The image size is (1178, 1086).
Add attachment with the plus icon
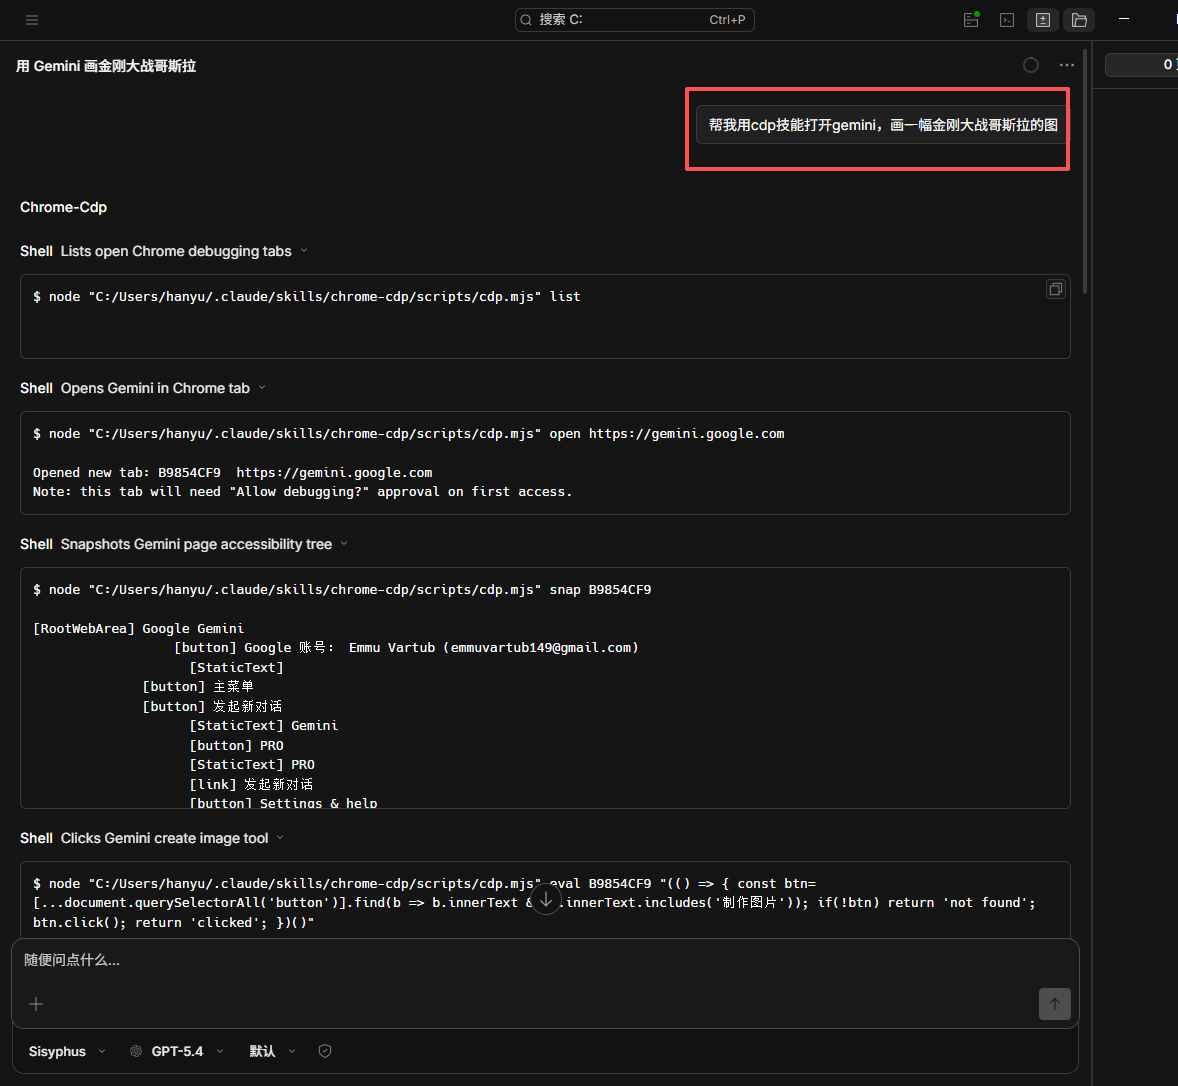(35, 1004)
